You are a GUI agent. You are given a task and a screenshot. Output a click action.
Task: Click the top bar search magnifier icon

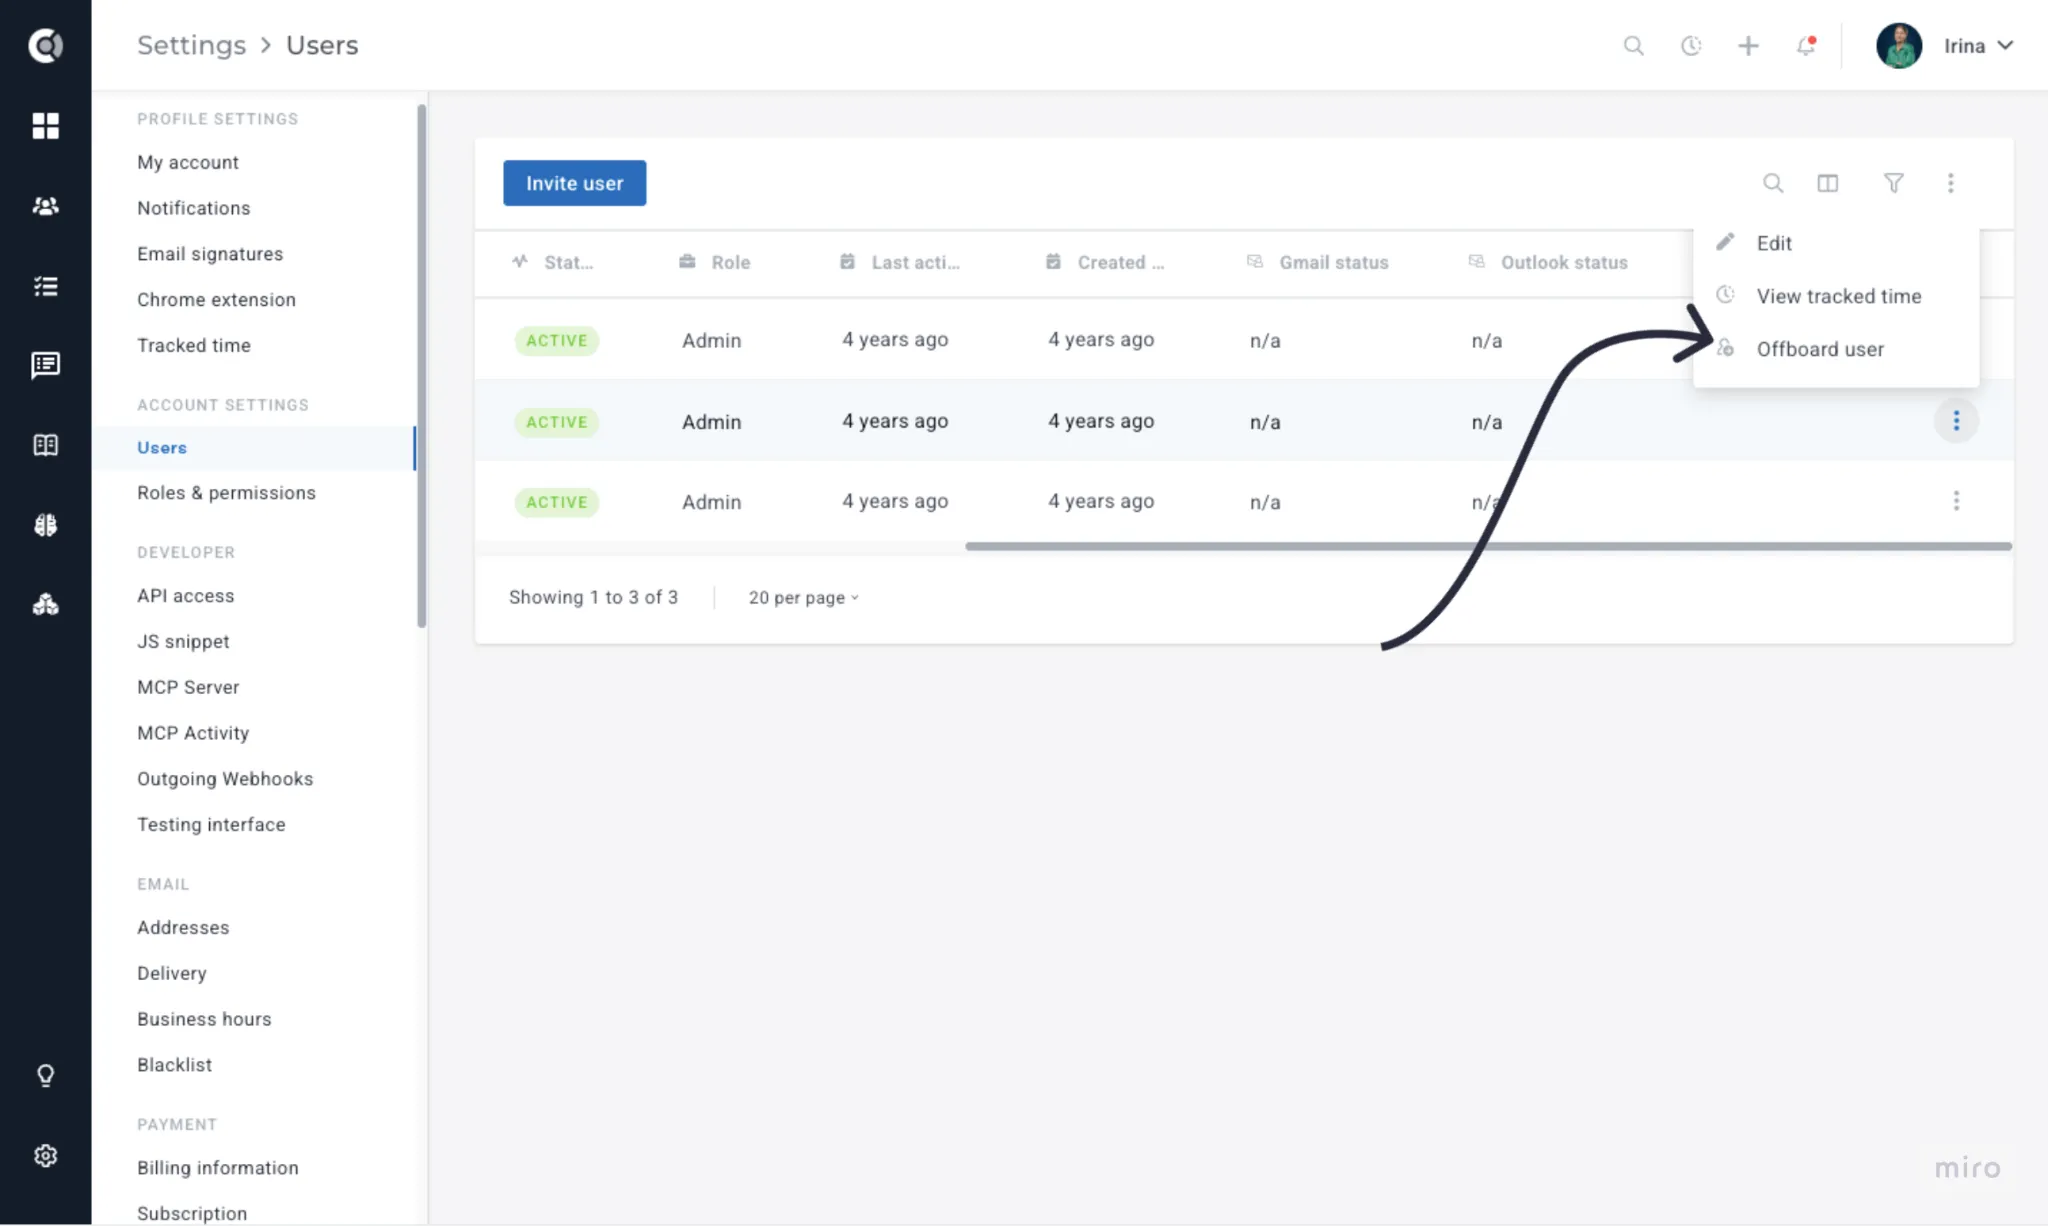tap(1633, 46)
